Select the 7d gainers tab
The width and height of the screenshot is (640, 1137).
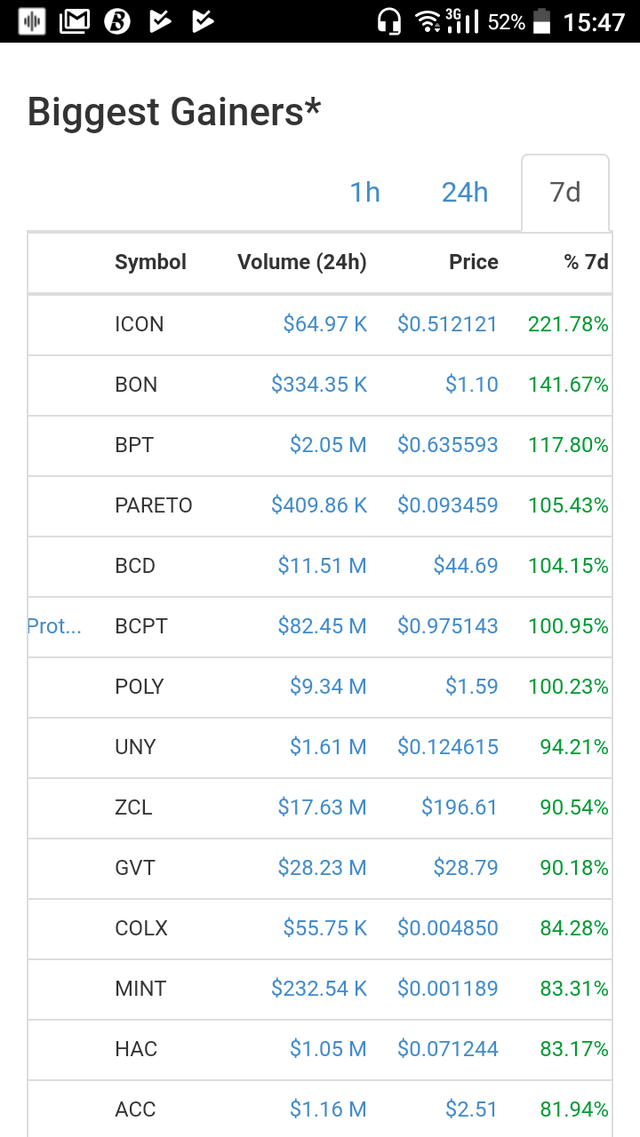[565, 193]
